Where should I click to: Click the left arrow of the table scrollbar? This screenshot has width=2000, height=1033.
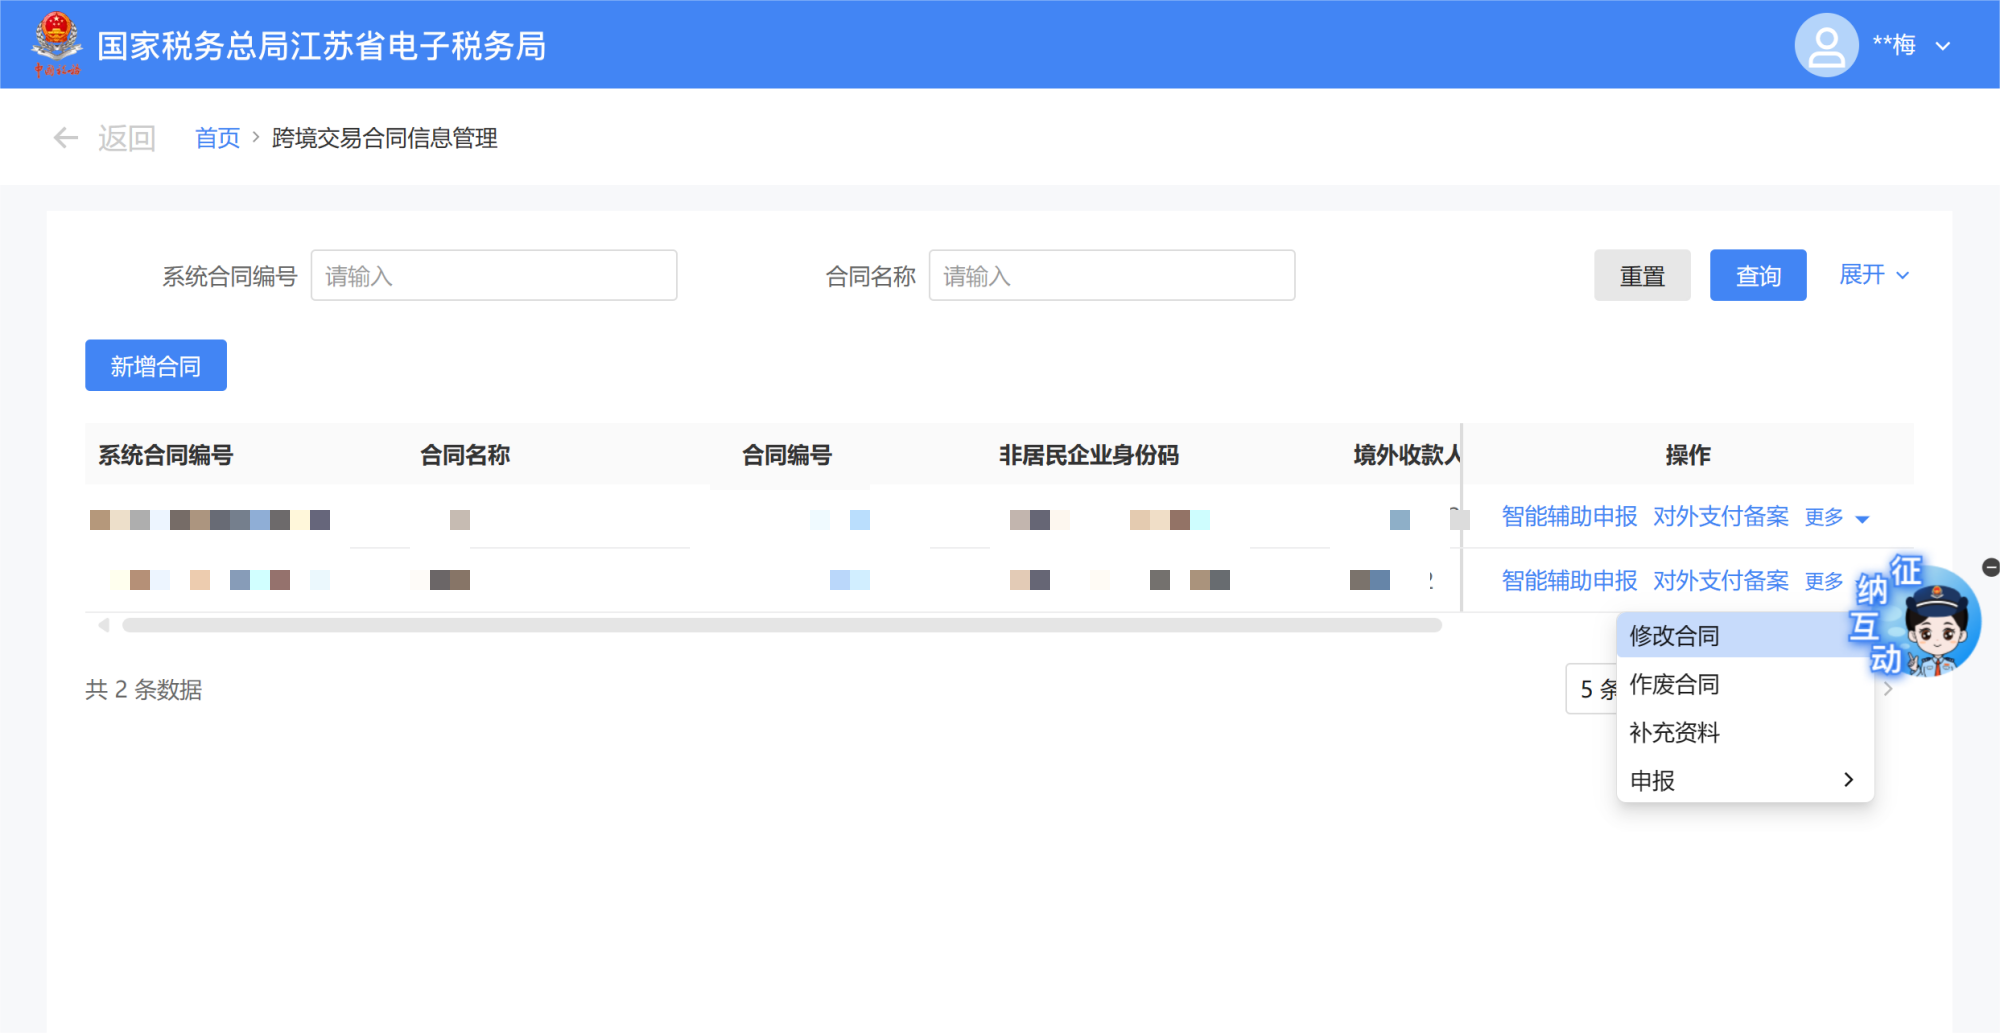click(103, 625)
